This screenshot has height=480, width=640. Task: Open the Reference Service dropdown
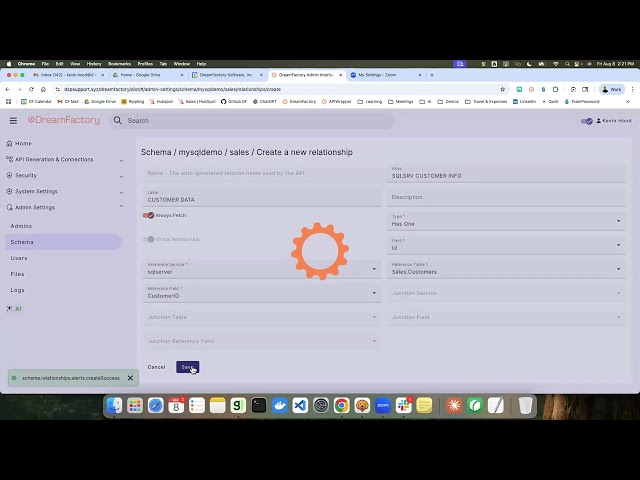[262, 269]
